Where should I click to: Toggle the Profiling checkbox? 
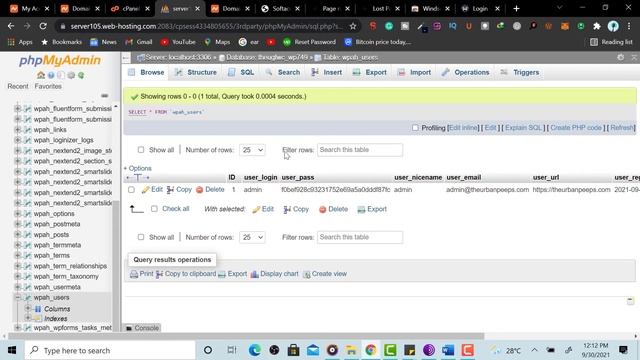click(415, 128)
